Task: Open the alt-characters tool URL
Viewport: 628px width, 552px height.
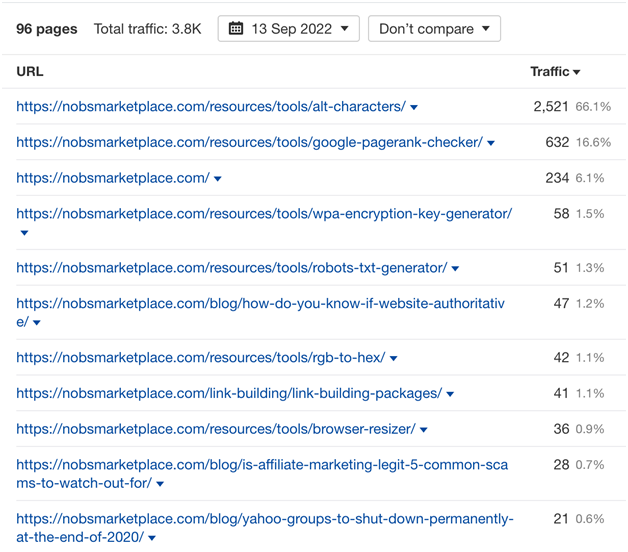Action: pyautogui.click(x=210, y=106)
